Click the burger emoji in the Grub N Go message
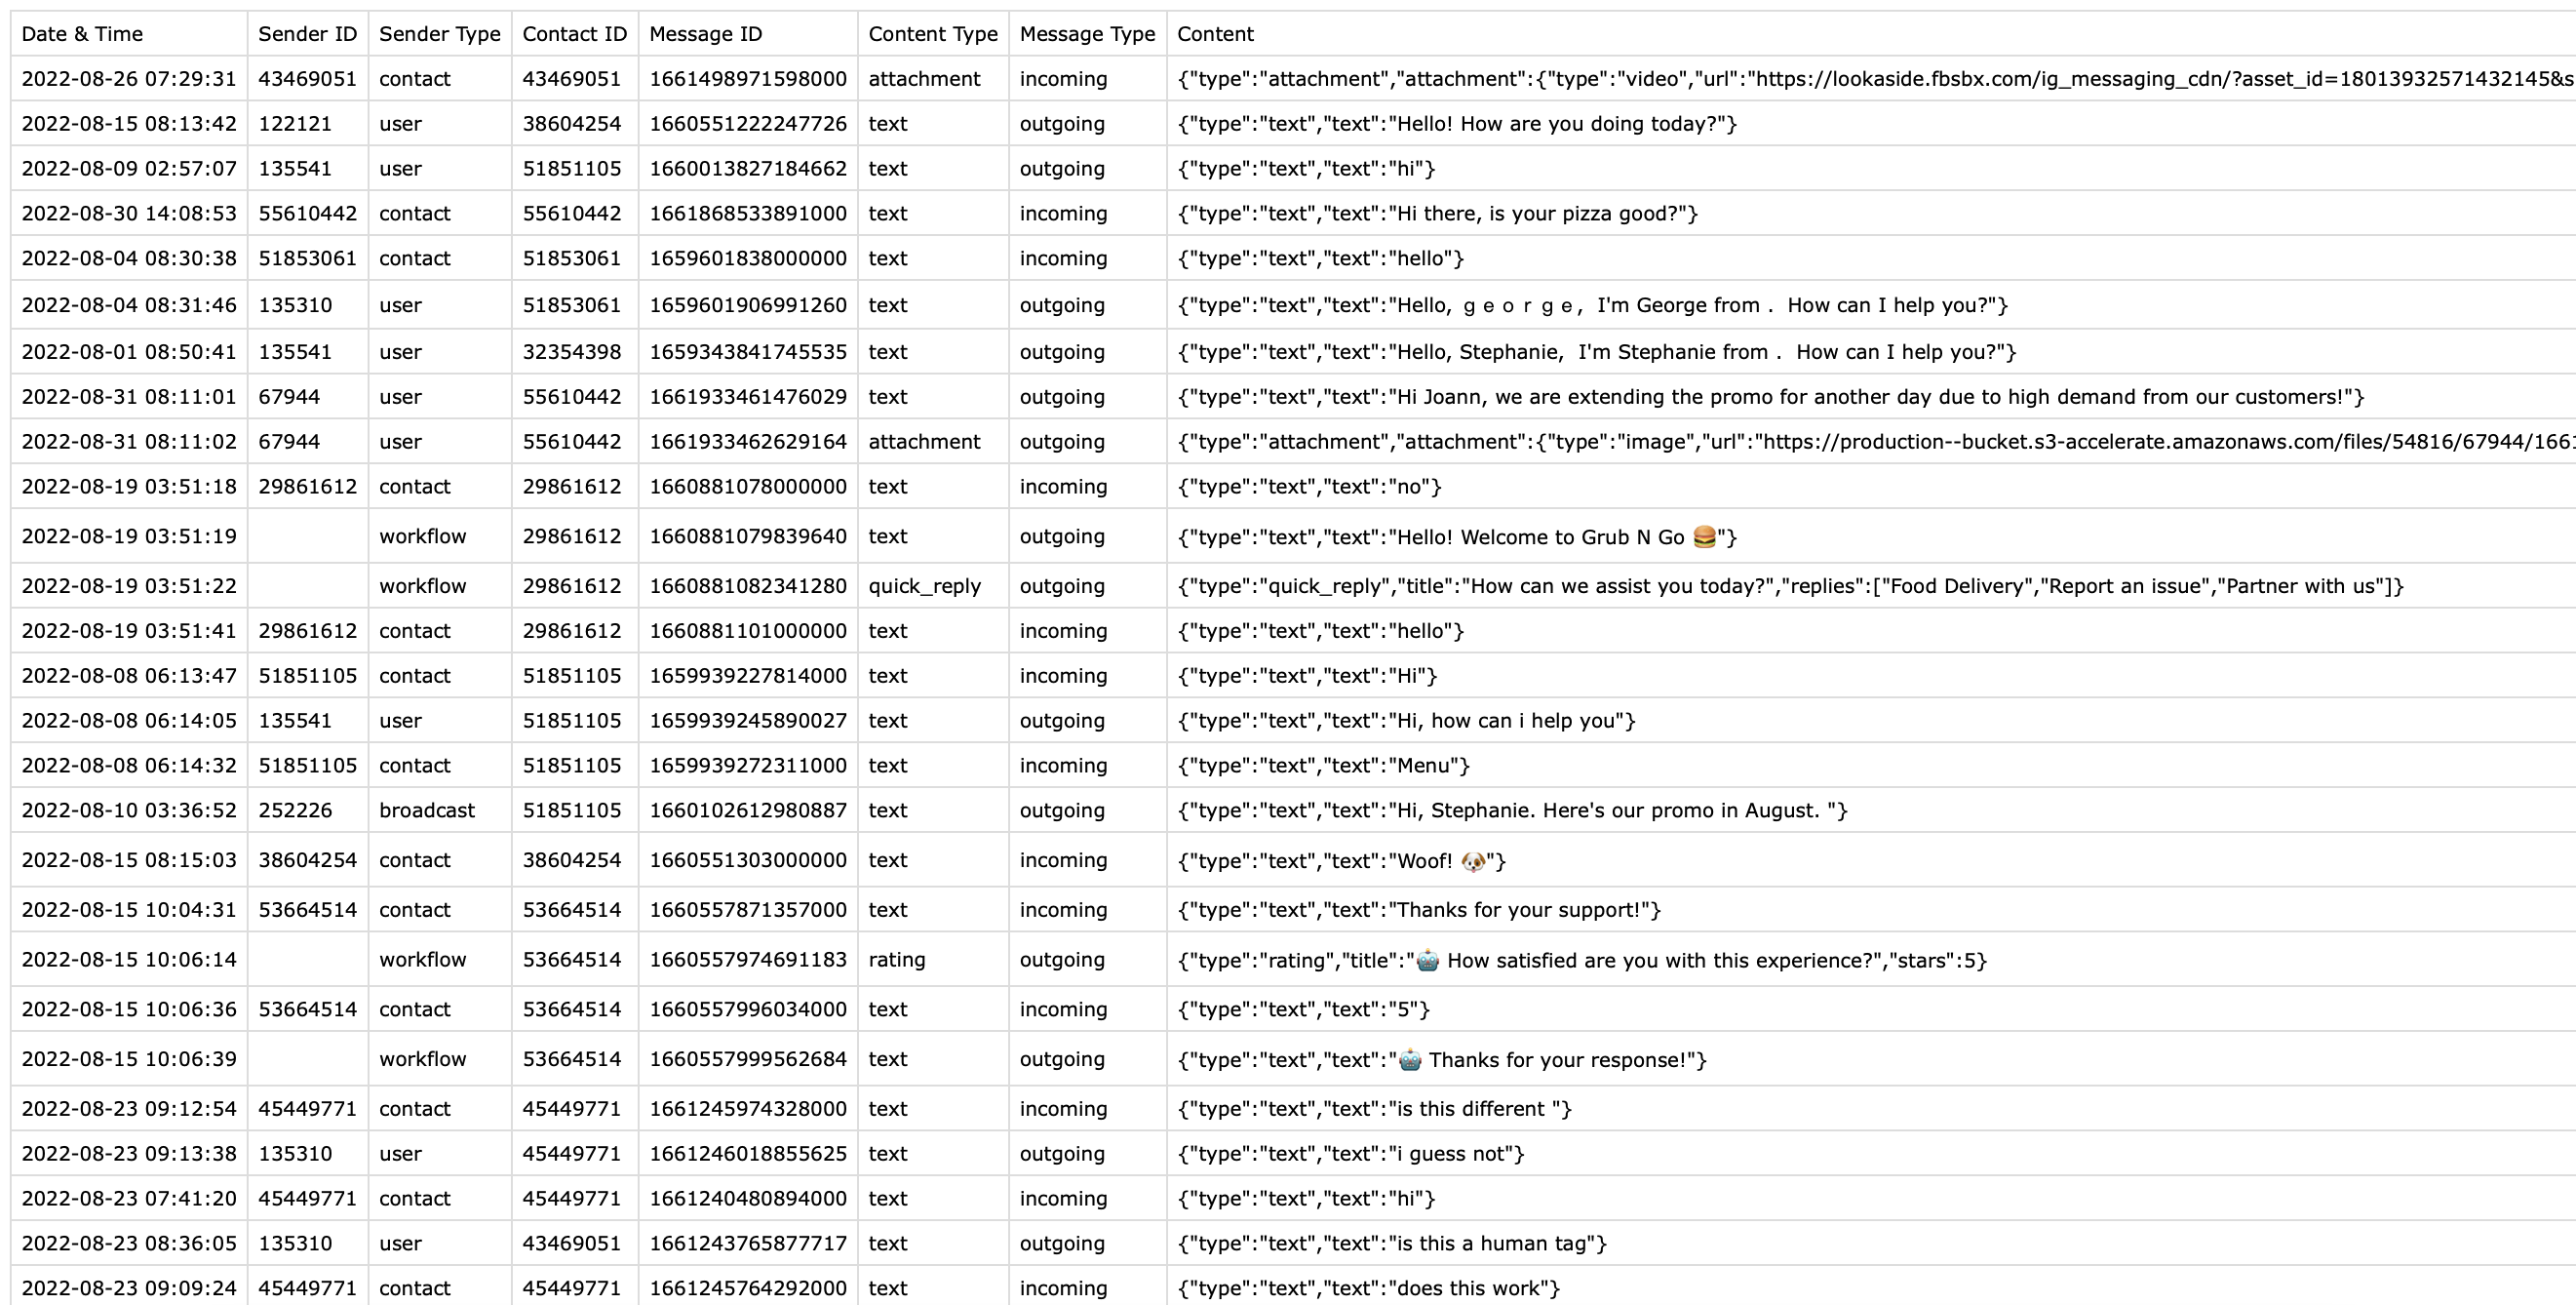 point(1704,537)
